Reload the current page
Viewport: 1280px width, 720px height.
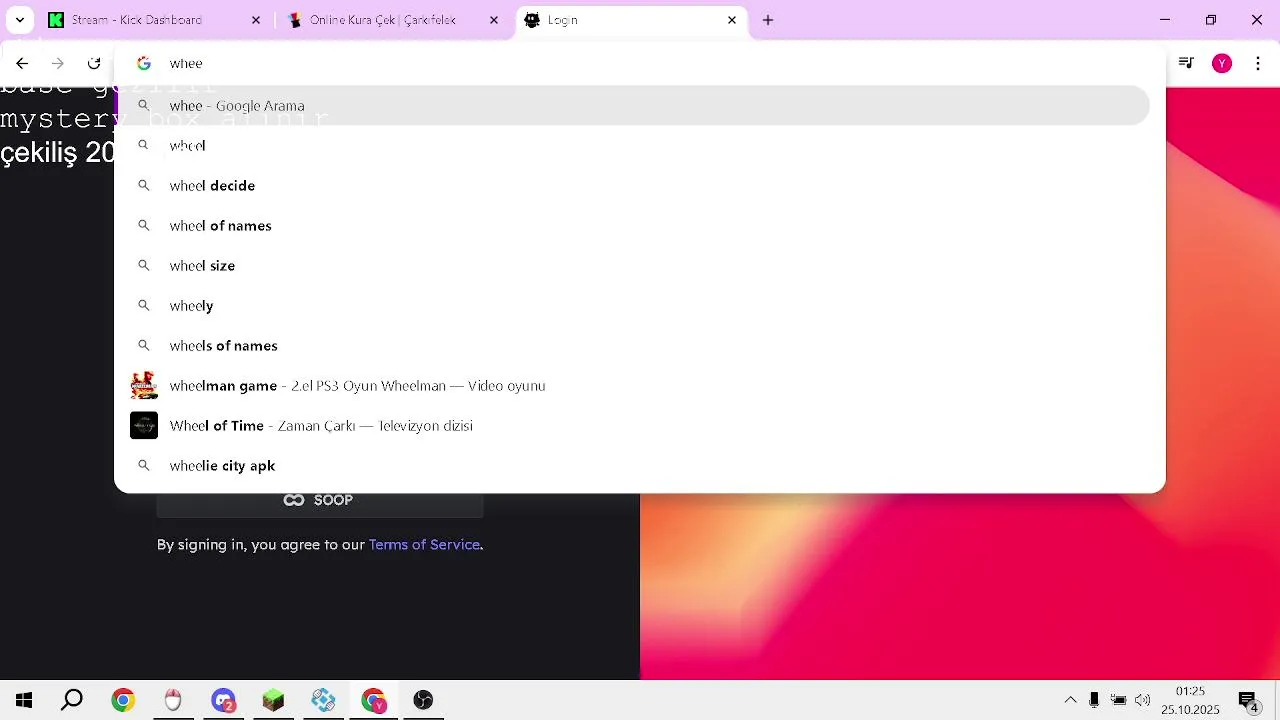pos(94,63)
